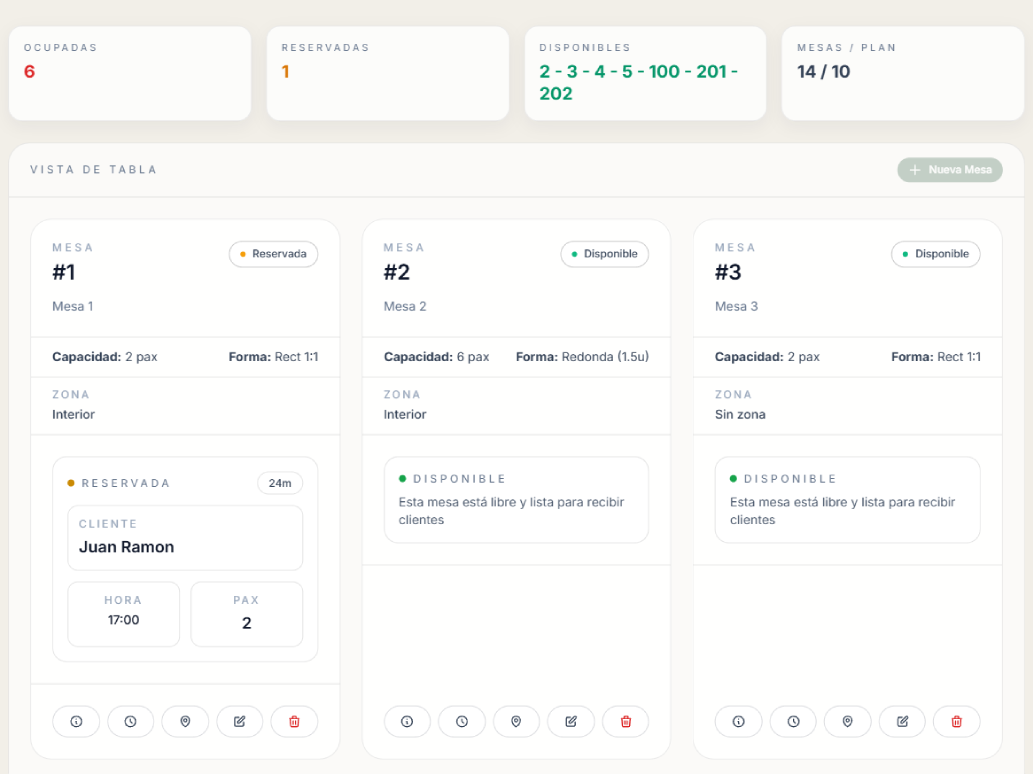The image size is (1033, 774).
Task: Edit Mesa #3 using the pencil icon
Action: click(x=902, y=721)
